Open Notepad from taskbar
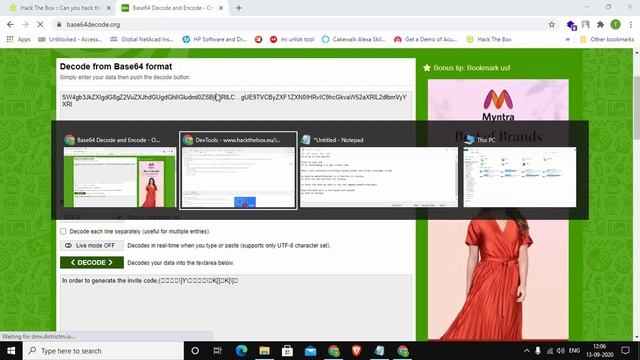The width and height of the screenshot is (640, 360). [379, 351]
